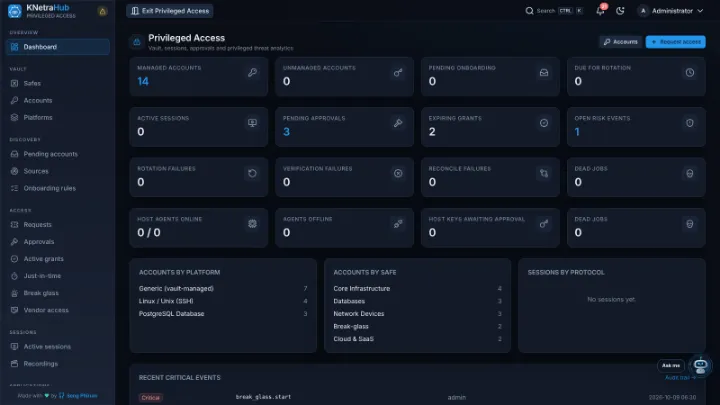
Task: Open the Audit trail link
Action: [681, 377]
